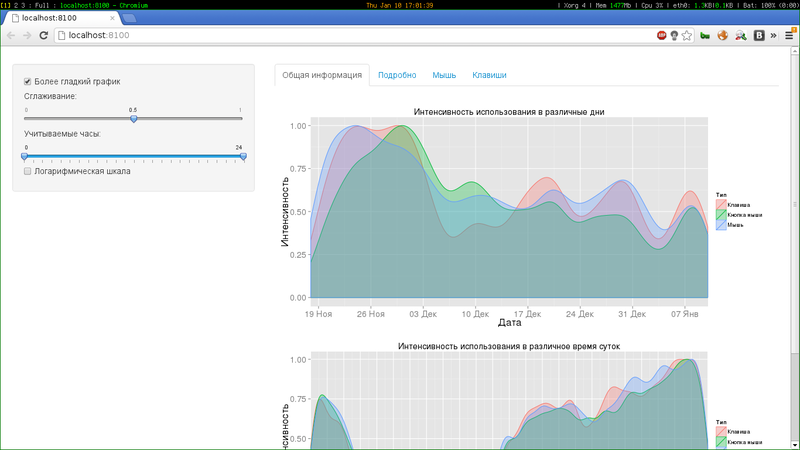The width and height of the screenshot is (800, 450).
Task: Click the orange globe extension icon
Action: tap(722, 35)
